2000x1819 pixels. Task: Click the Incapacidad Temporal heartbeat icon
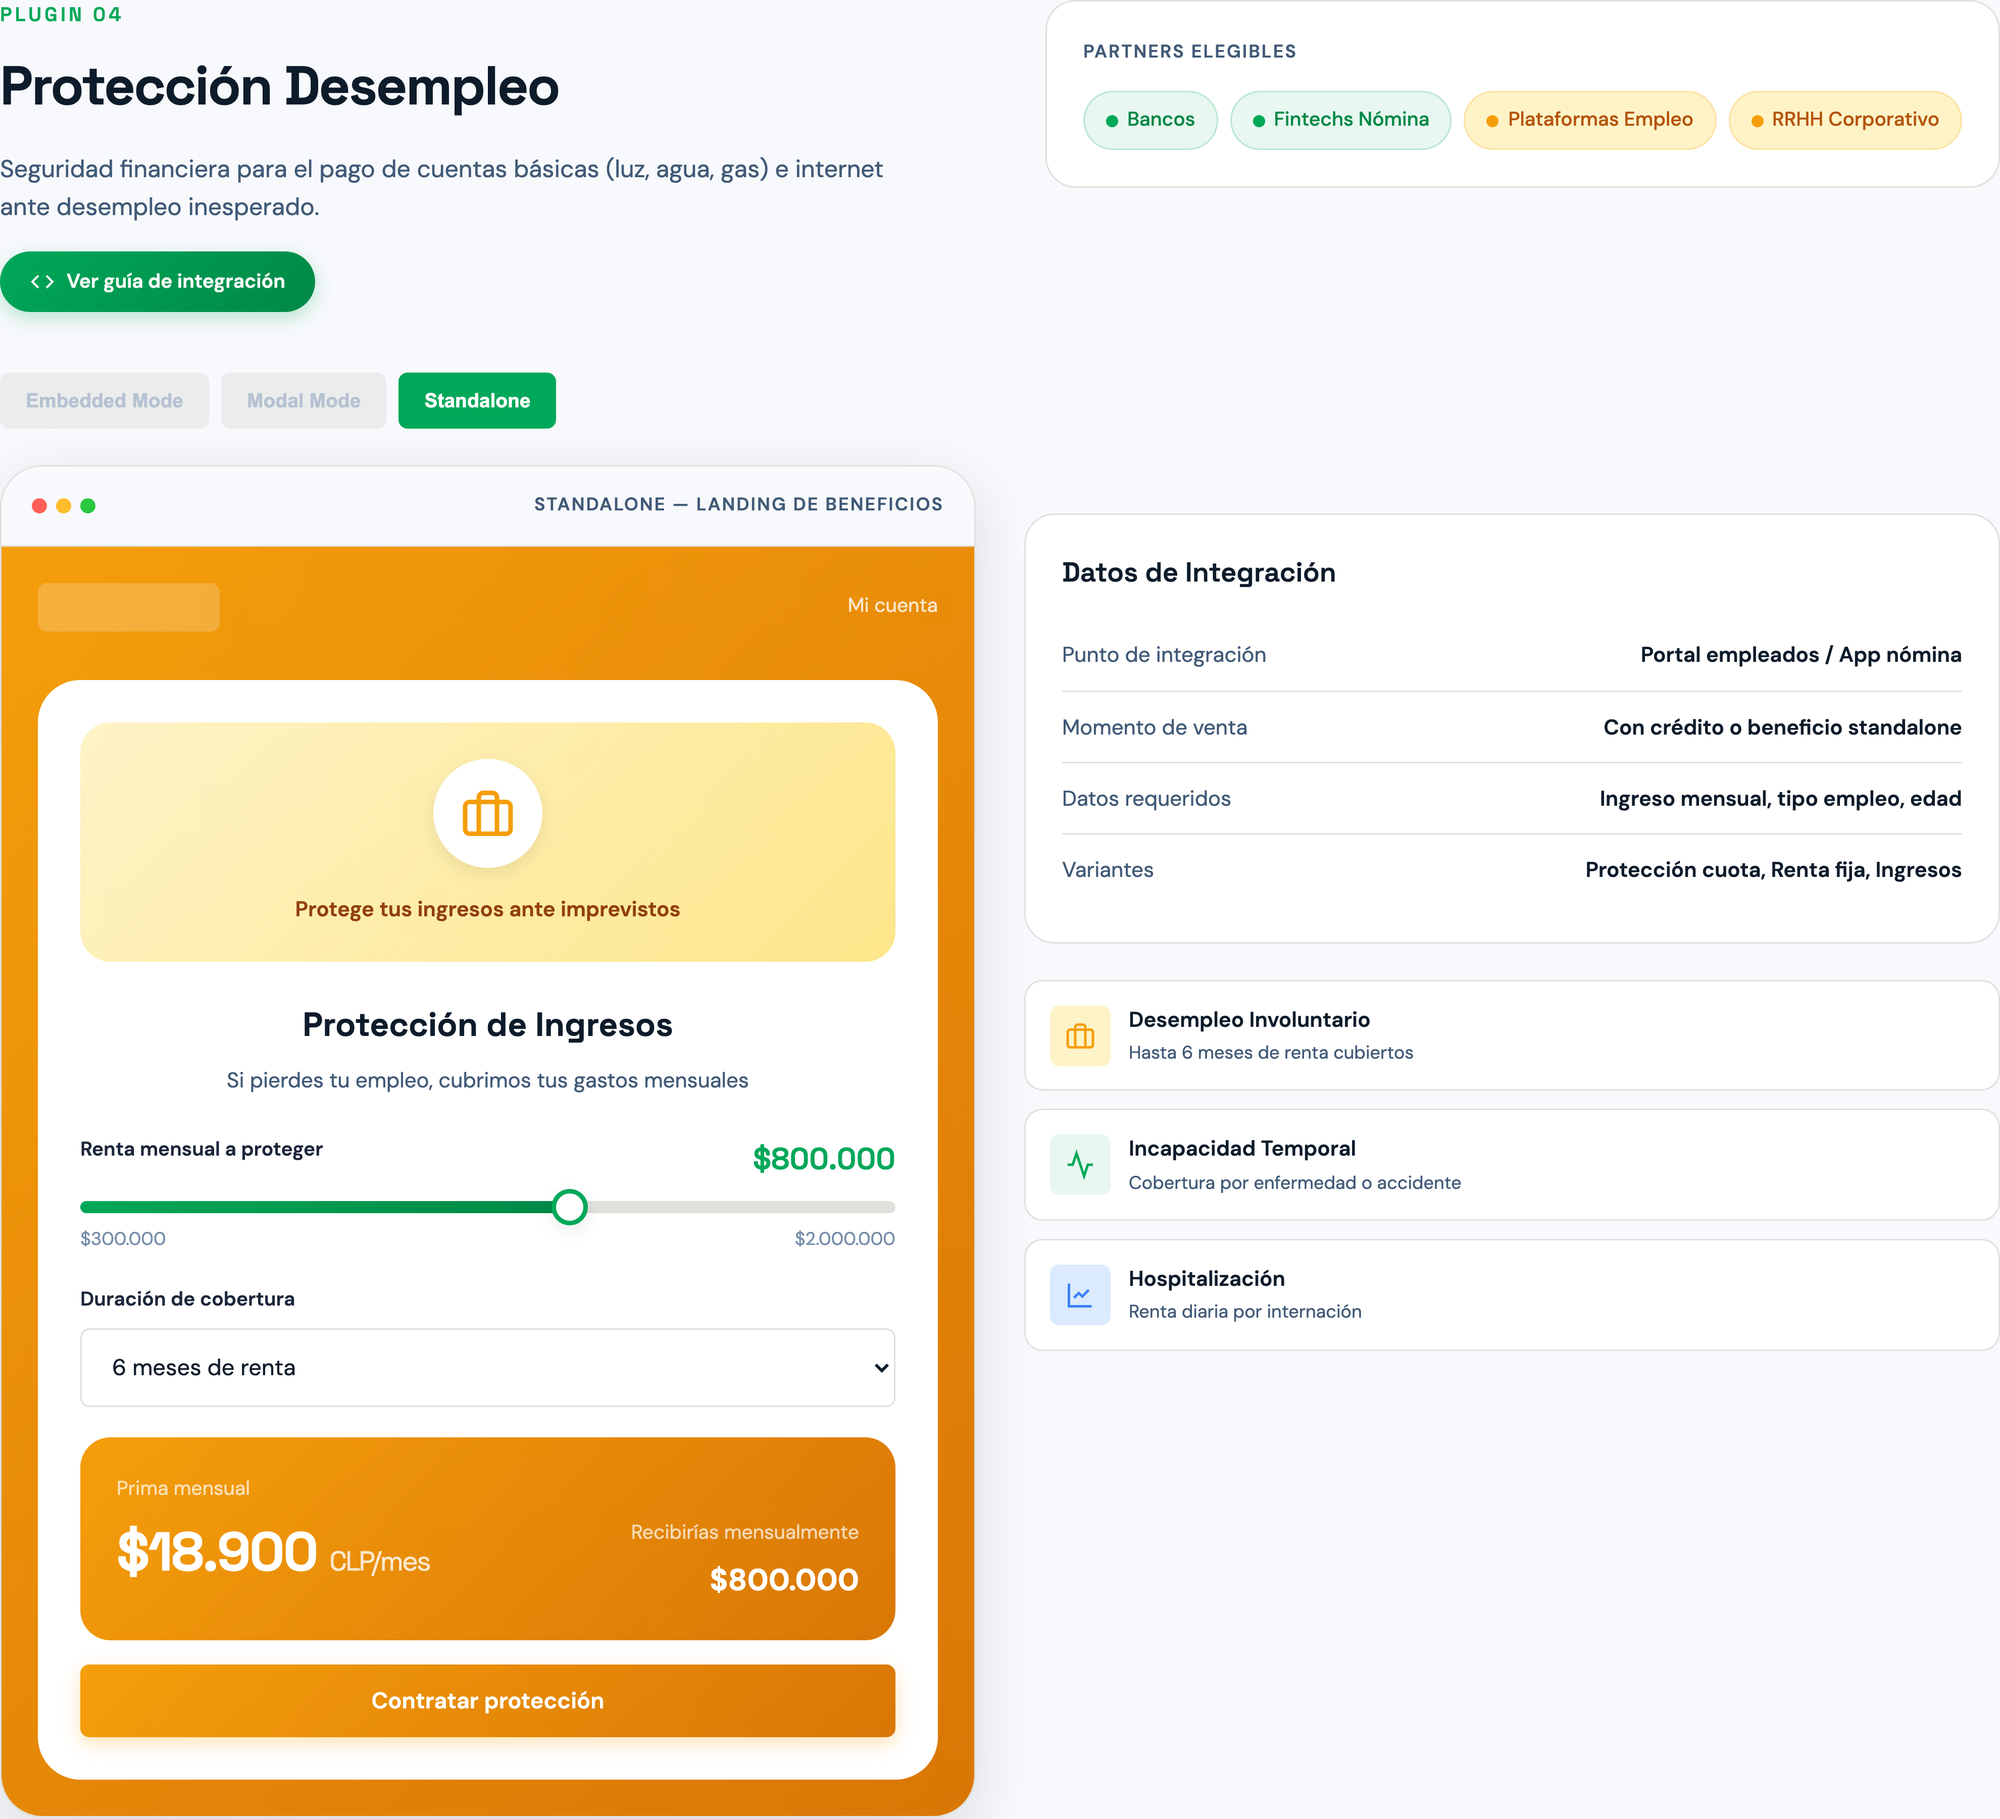click(1080, 1164)
